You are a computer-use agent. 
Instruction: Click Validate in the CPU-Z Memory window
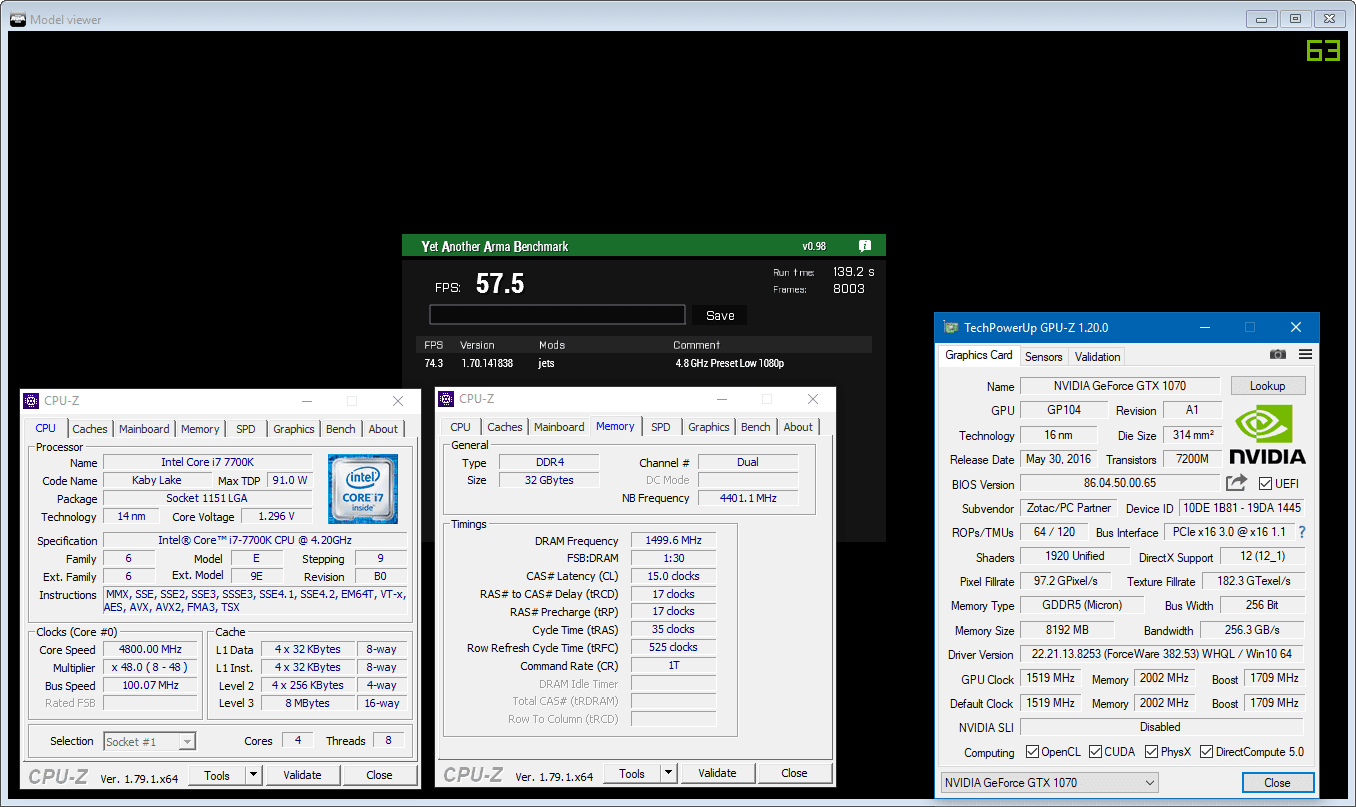717,773
